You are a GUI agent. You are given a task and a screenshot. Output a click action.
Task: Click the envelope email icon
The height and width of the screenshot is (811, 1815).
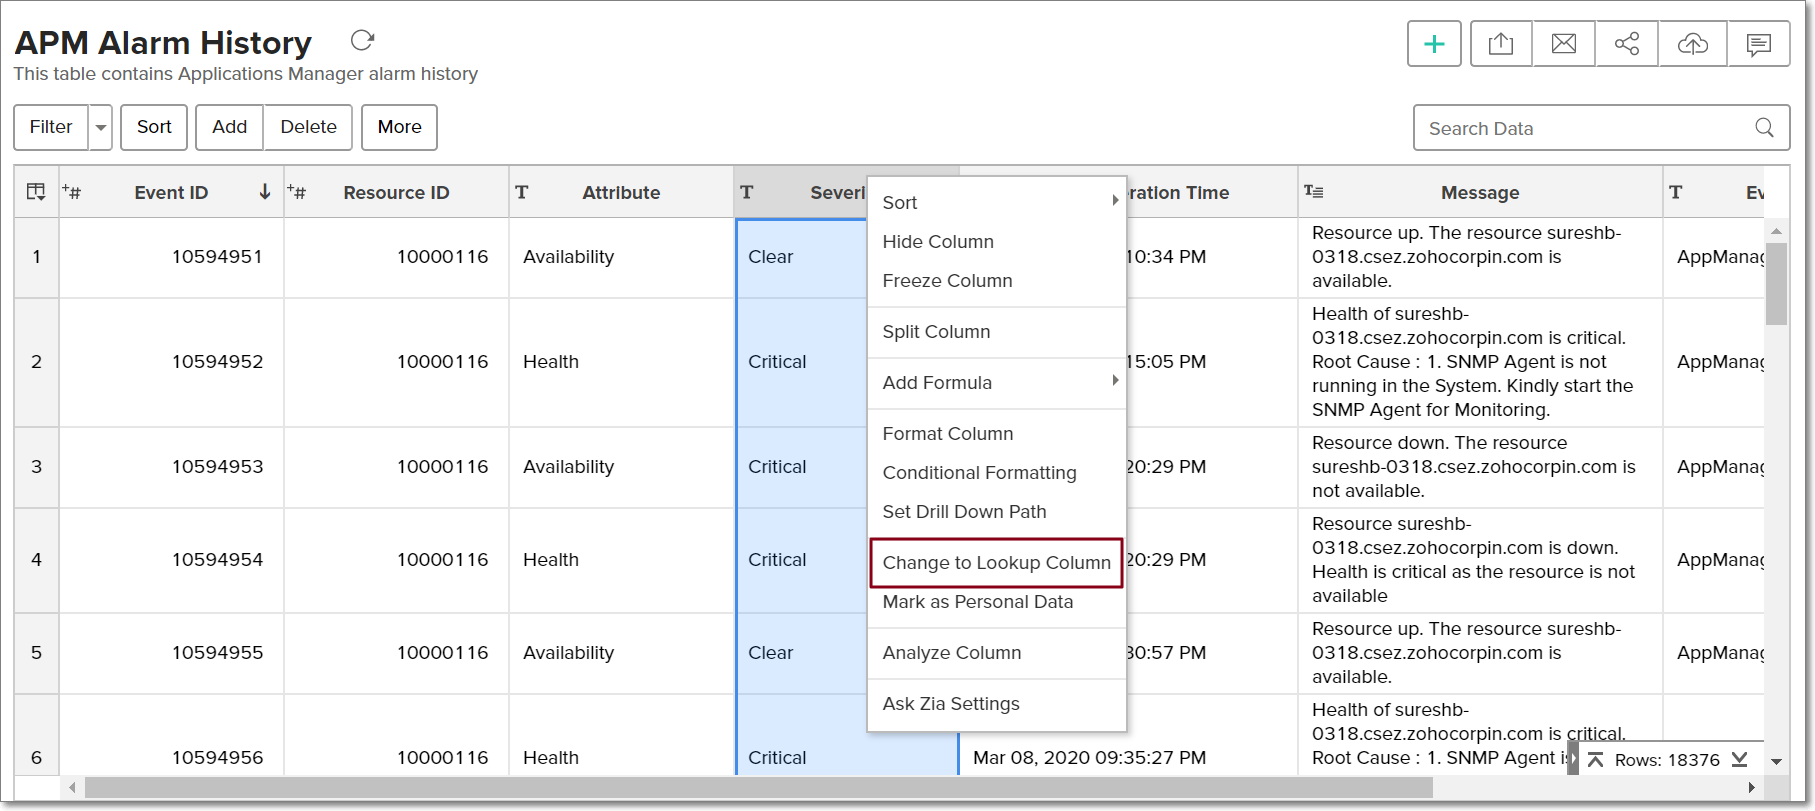pos(1563,44)
